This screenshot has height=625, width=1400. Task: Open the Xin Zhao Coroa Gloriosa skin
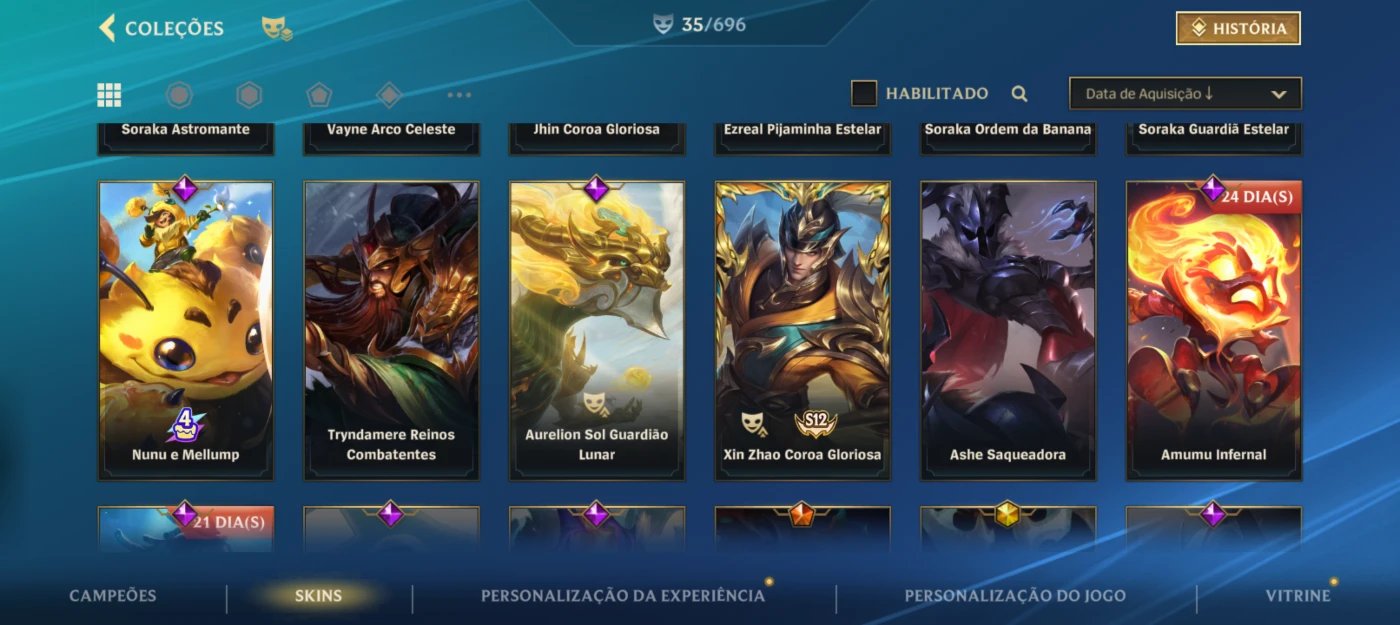(x=802, y=330)
